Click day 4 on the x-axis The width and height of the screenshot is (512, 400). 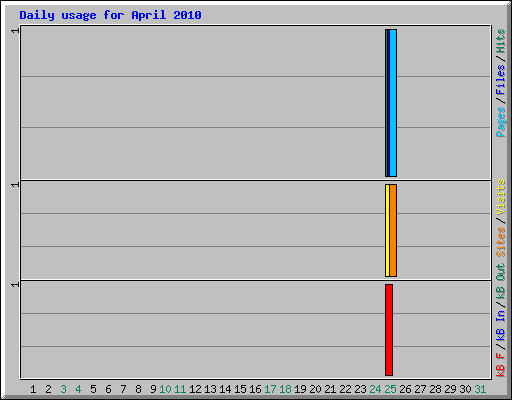[x=78, y=389]
